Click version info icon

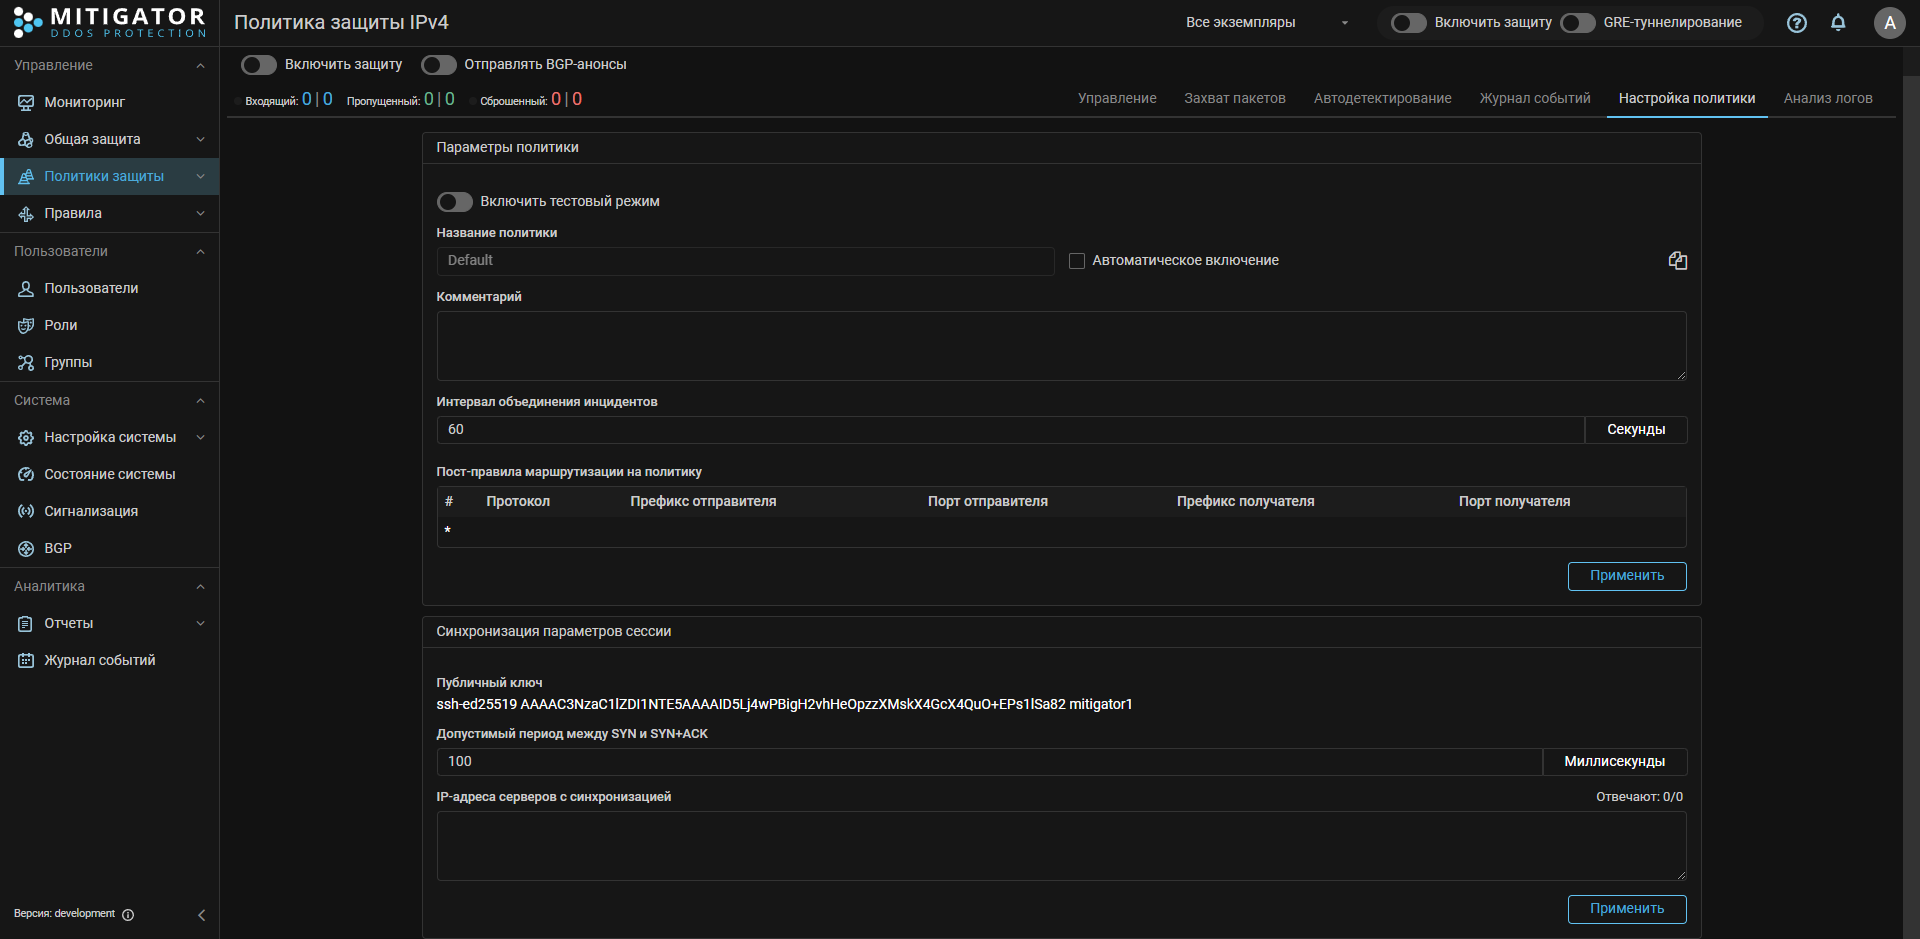(x=128, y=914)
